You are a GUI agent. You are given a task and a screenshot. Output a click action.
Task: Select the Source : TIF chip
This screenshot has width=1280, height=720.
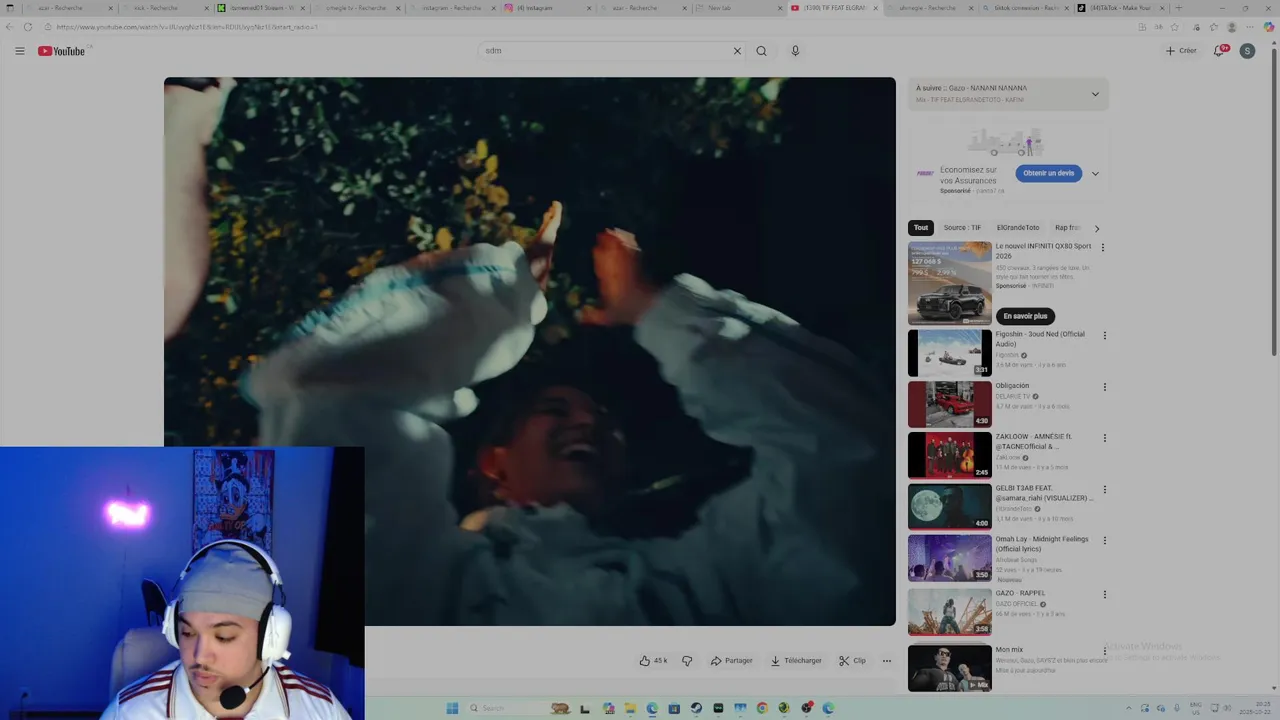coord(962,228)
